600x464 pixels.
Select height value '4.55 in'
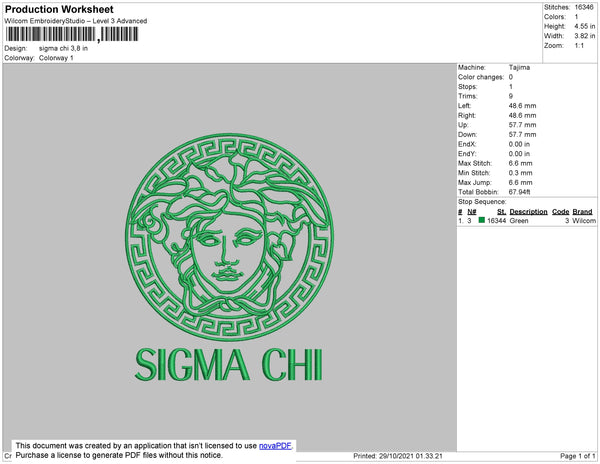[x=585, y=26]
